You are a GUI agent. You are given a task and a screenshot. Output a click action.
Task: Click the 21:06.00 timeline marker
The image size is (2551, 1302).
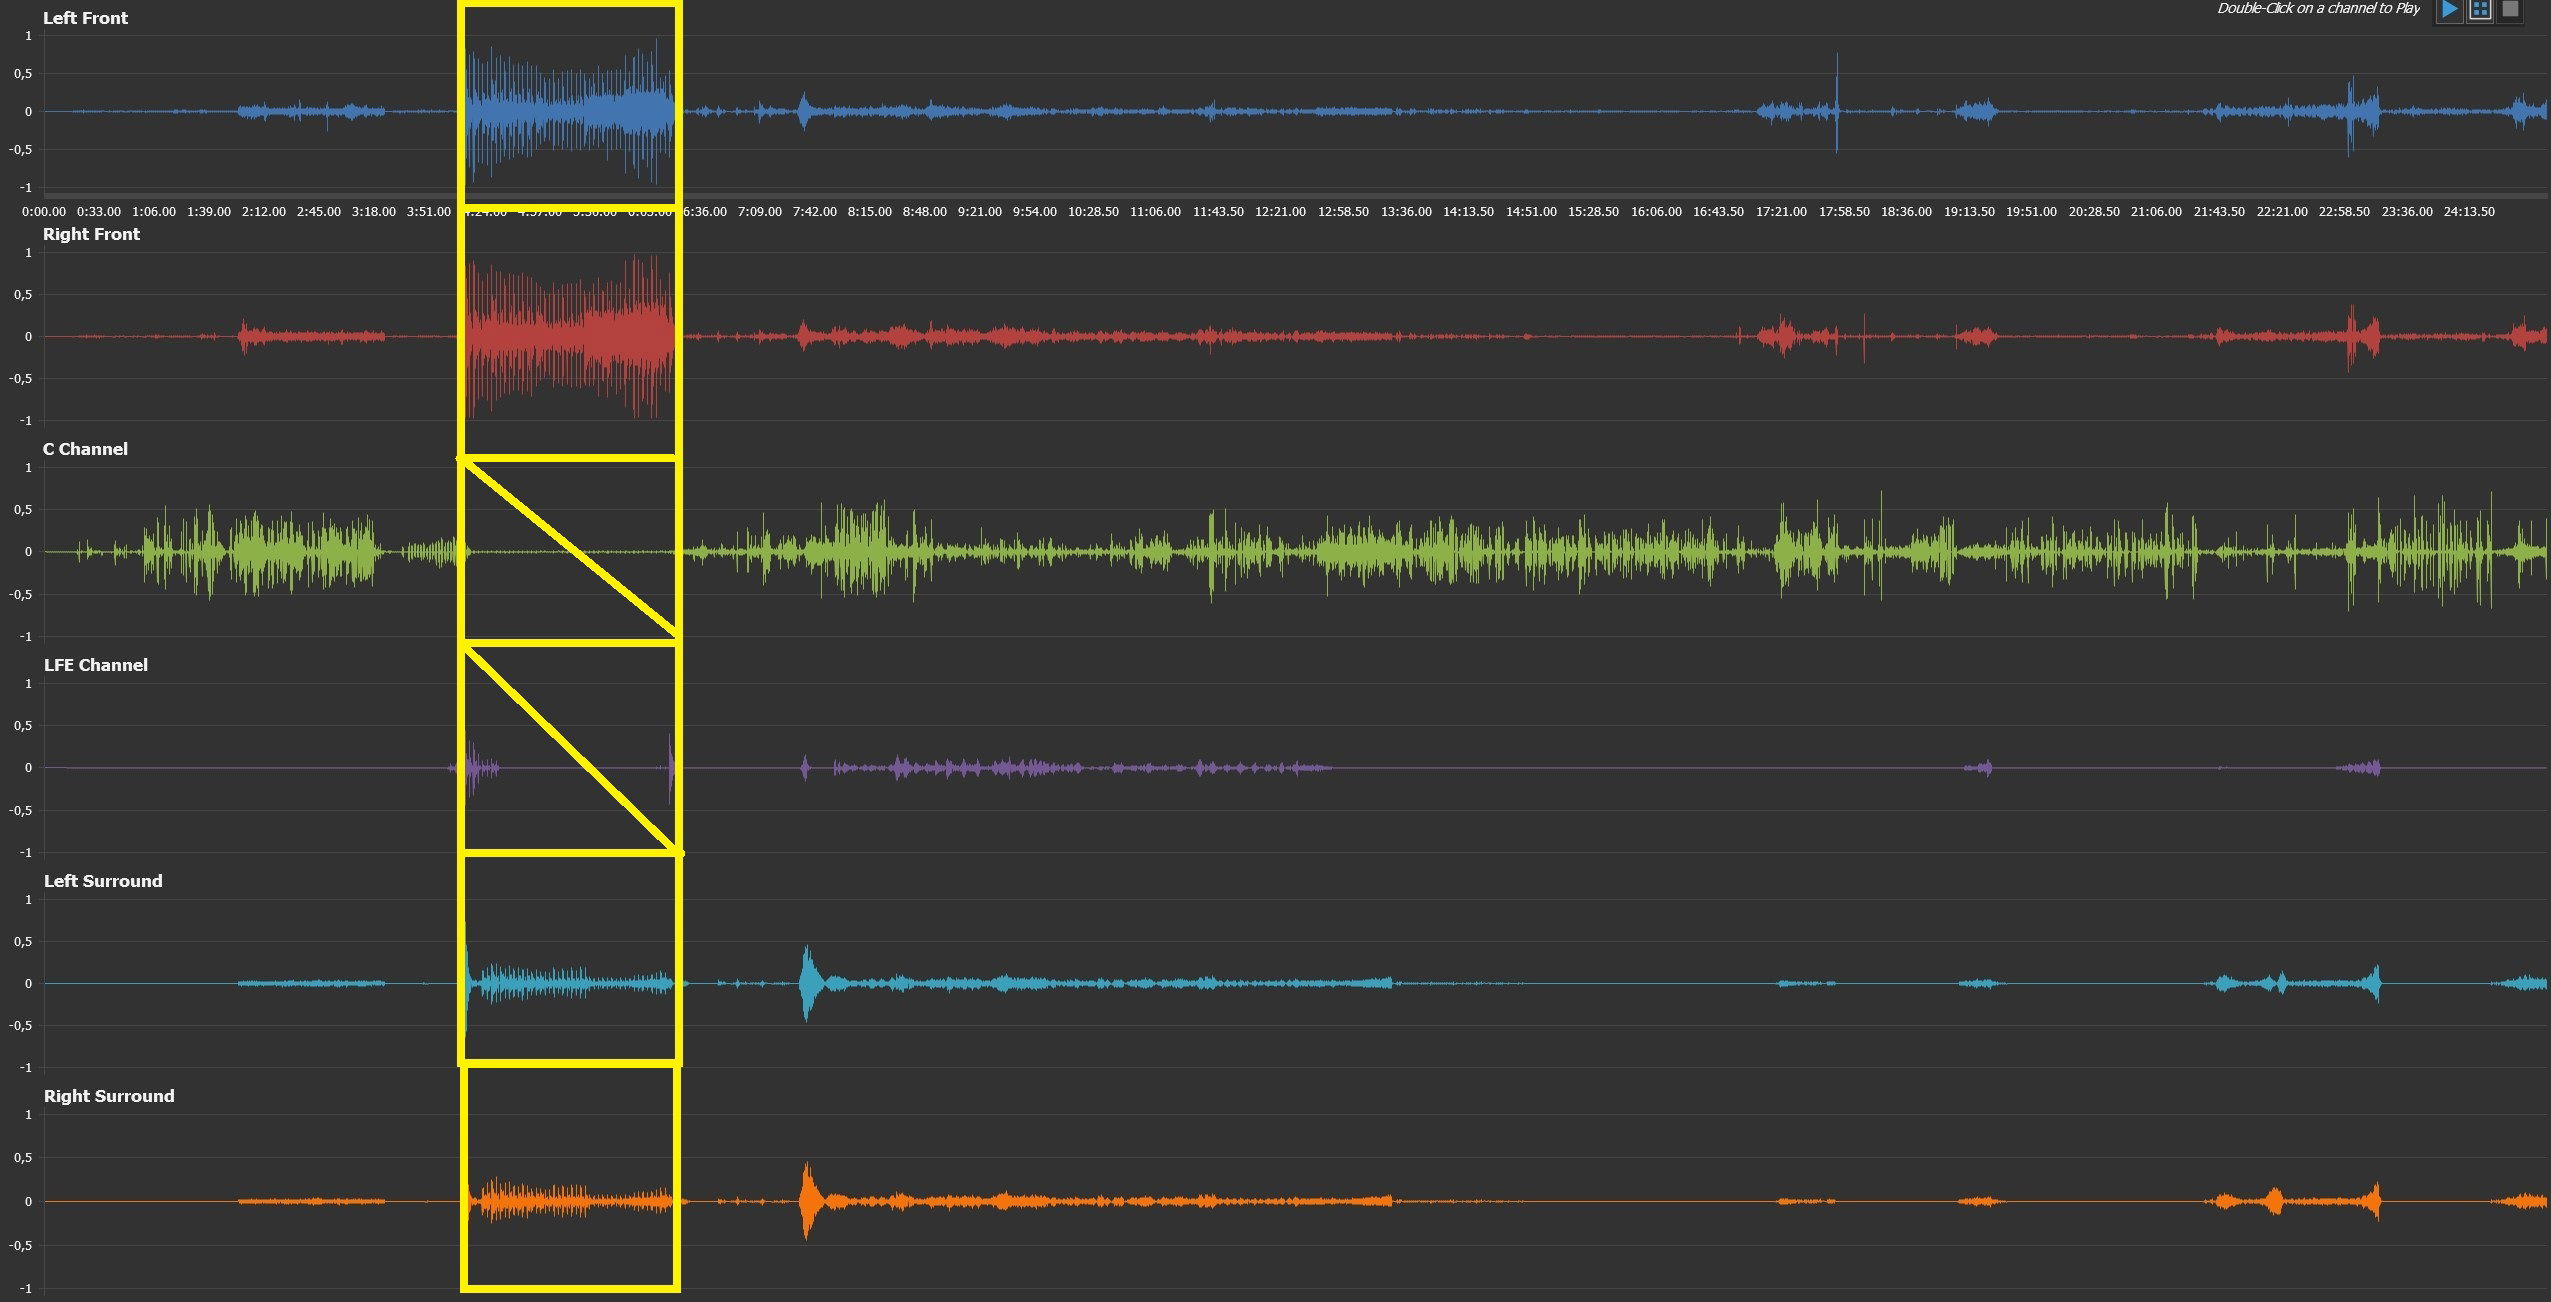(x=2156, y=212)
